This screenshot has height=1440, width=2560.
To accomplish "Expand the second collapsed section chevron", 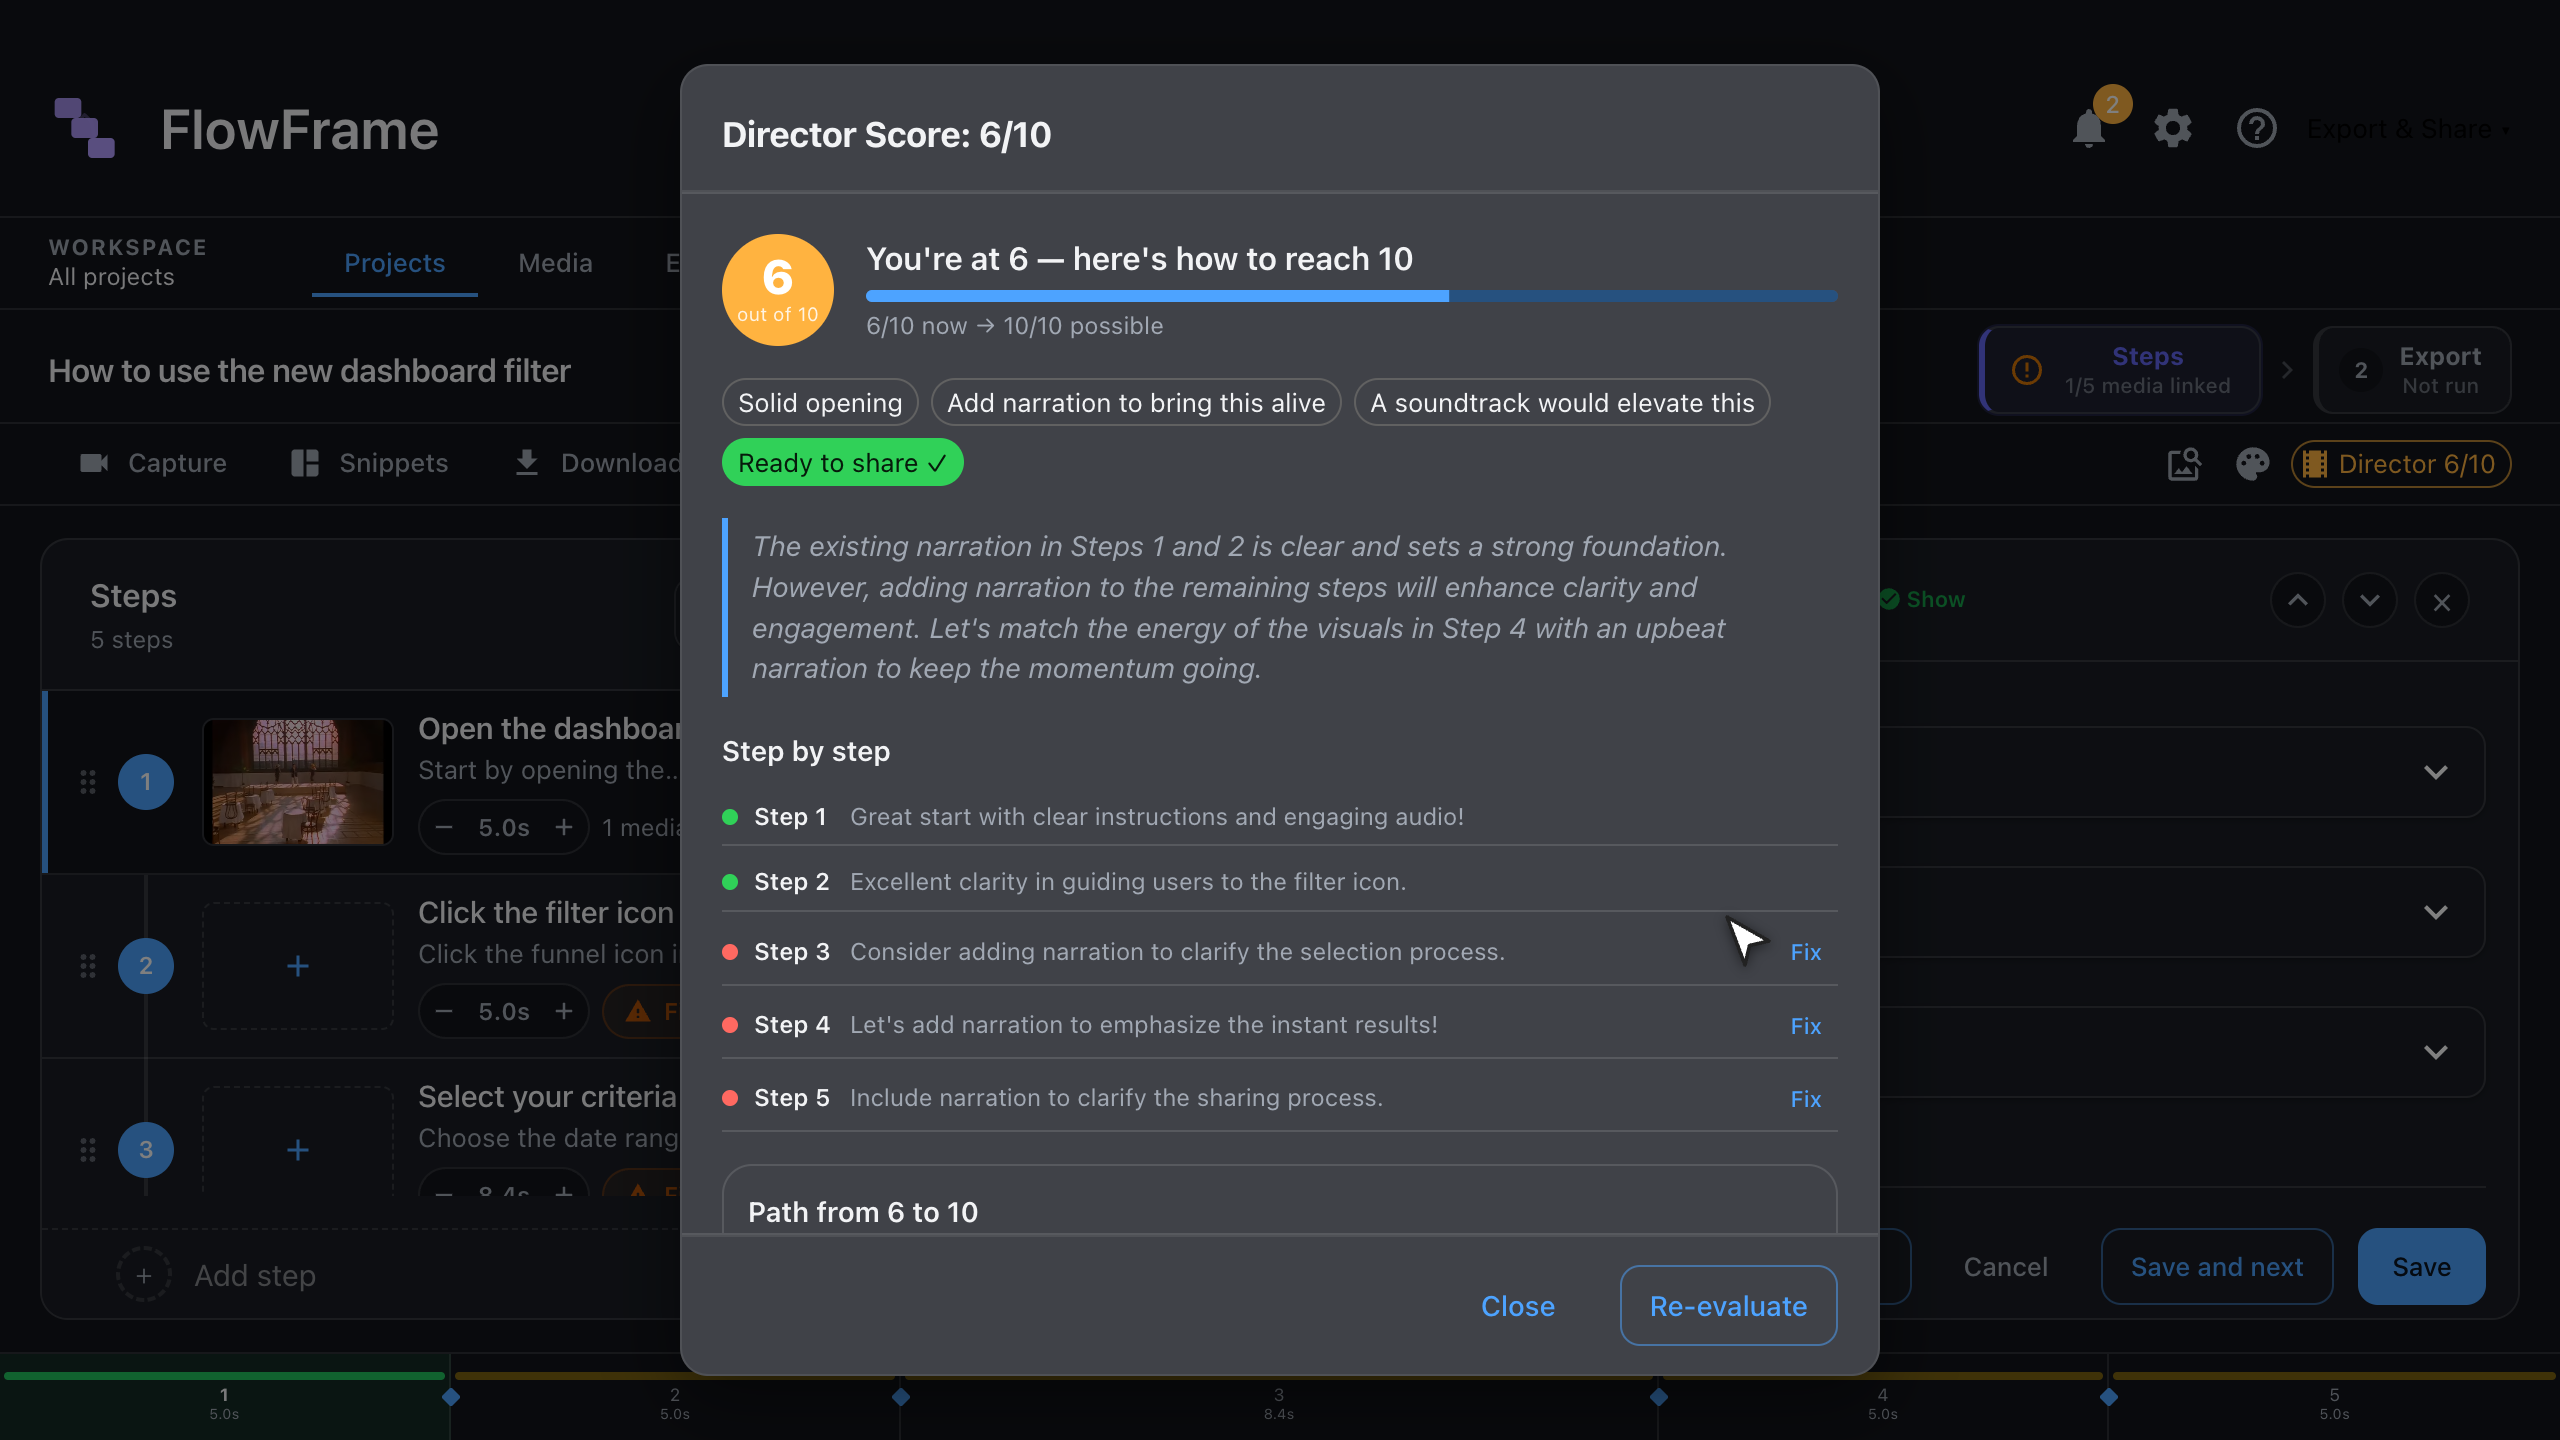I will coord(2436,912).
